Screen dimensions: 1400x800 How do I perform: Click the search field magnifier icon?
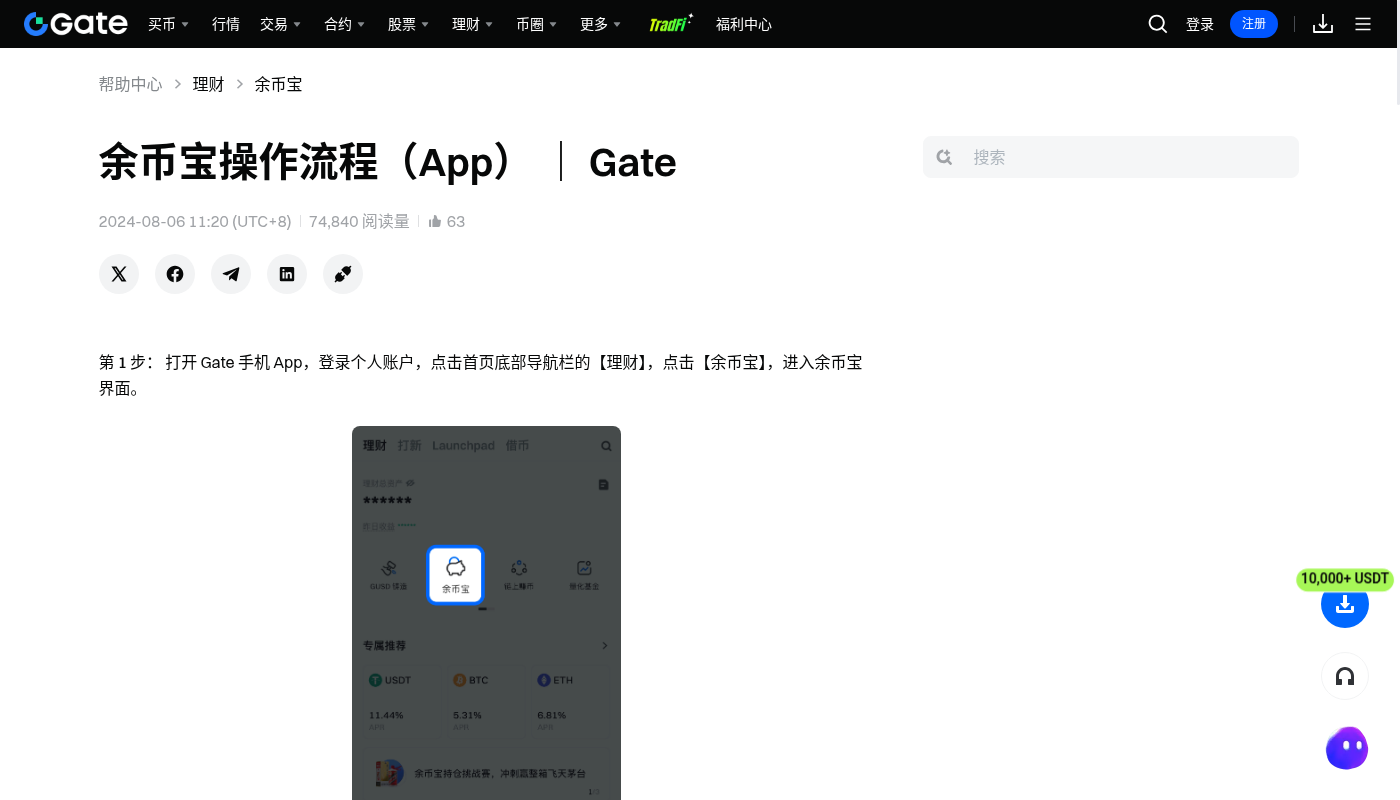pos(944,157)
